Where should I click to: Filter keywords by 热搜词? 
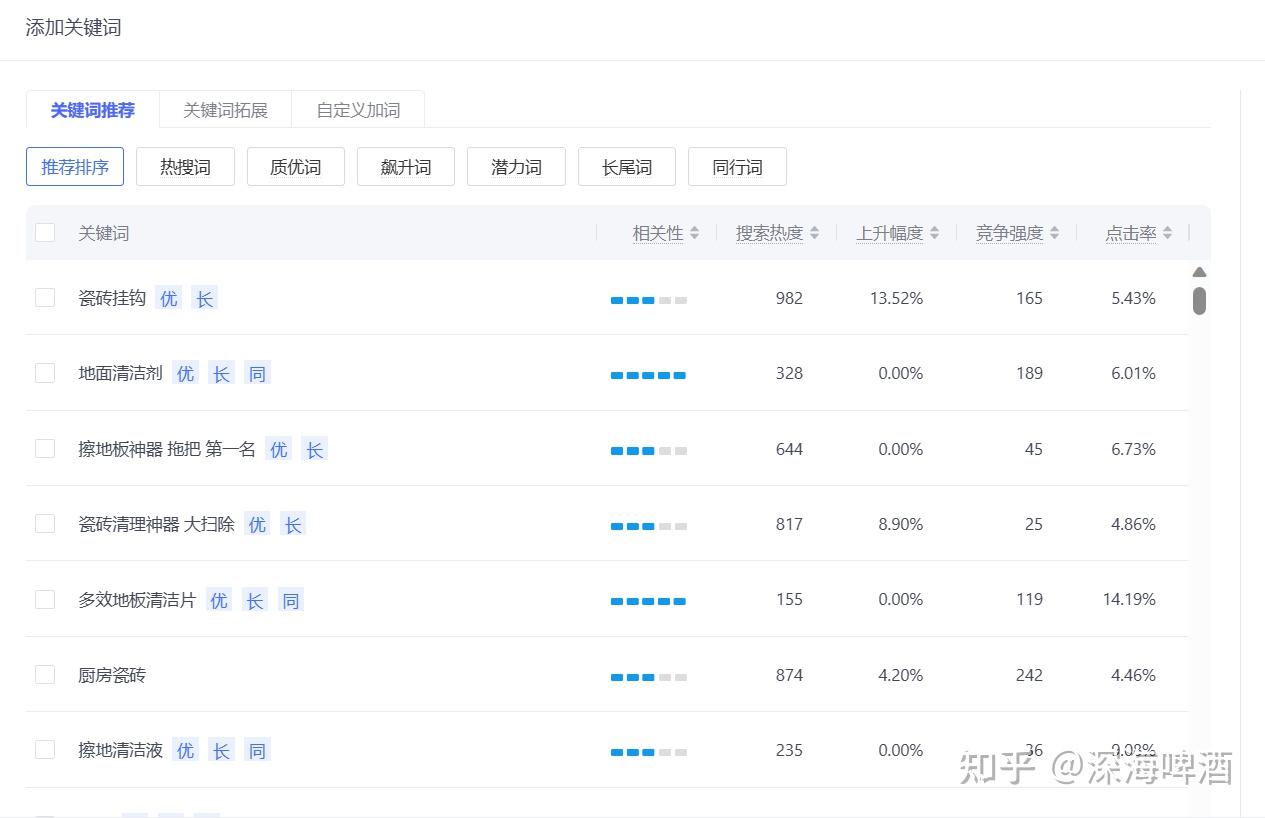tap(185, 167)
